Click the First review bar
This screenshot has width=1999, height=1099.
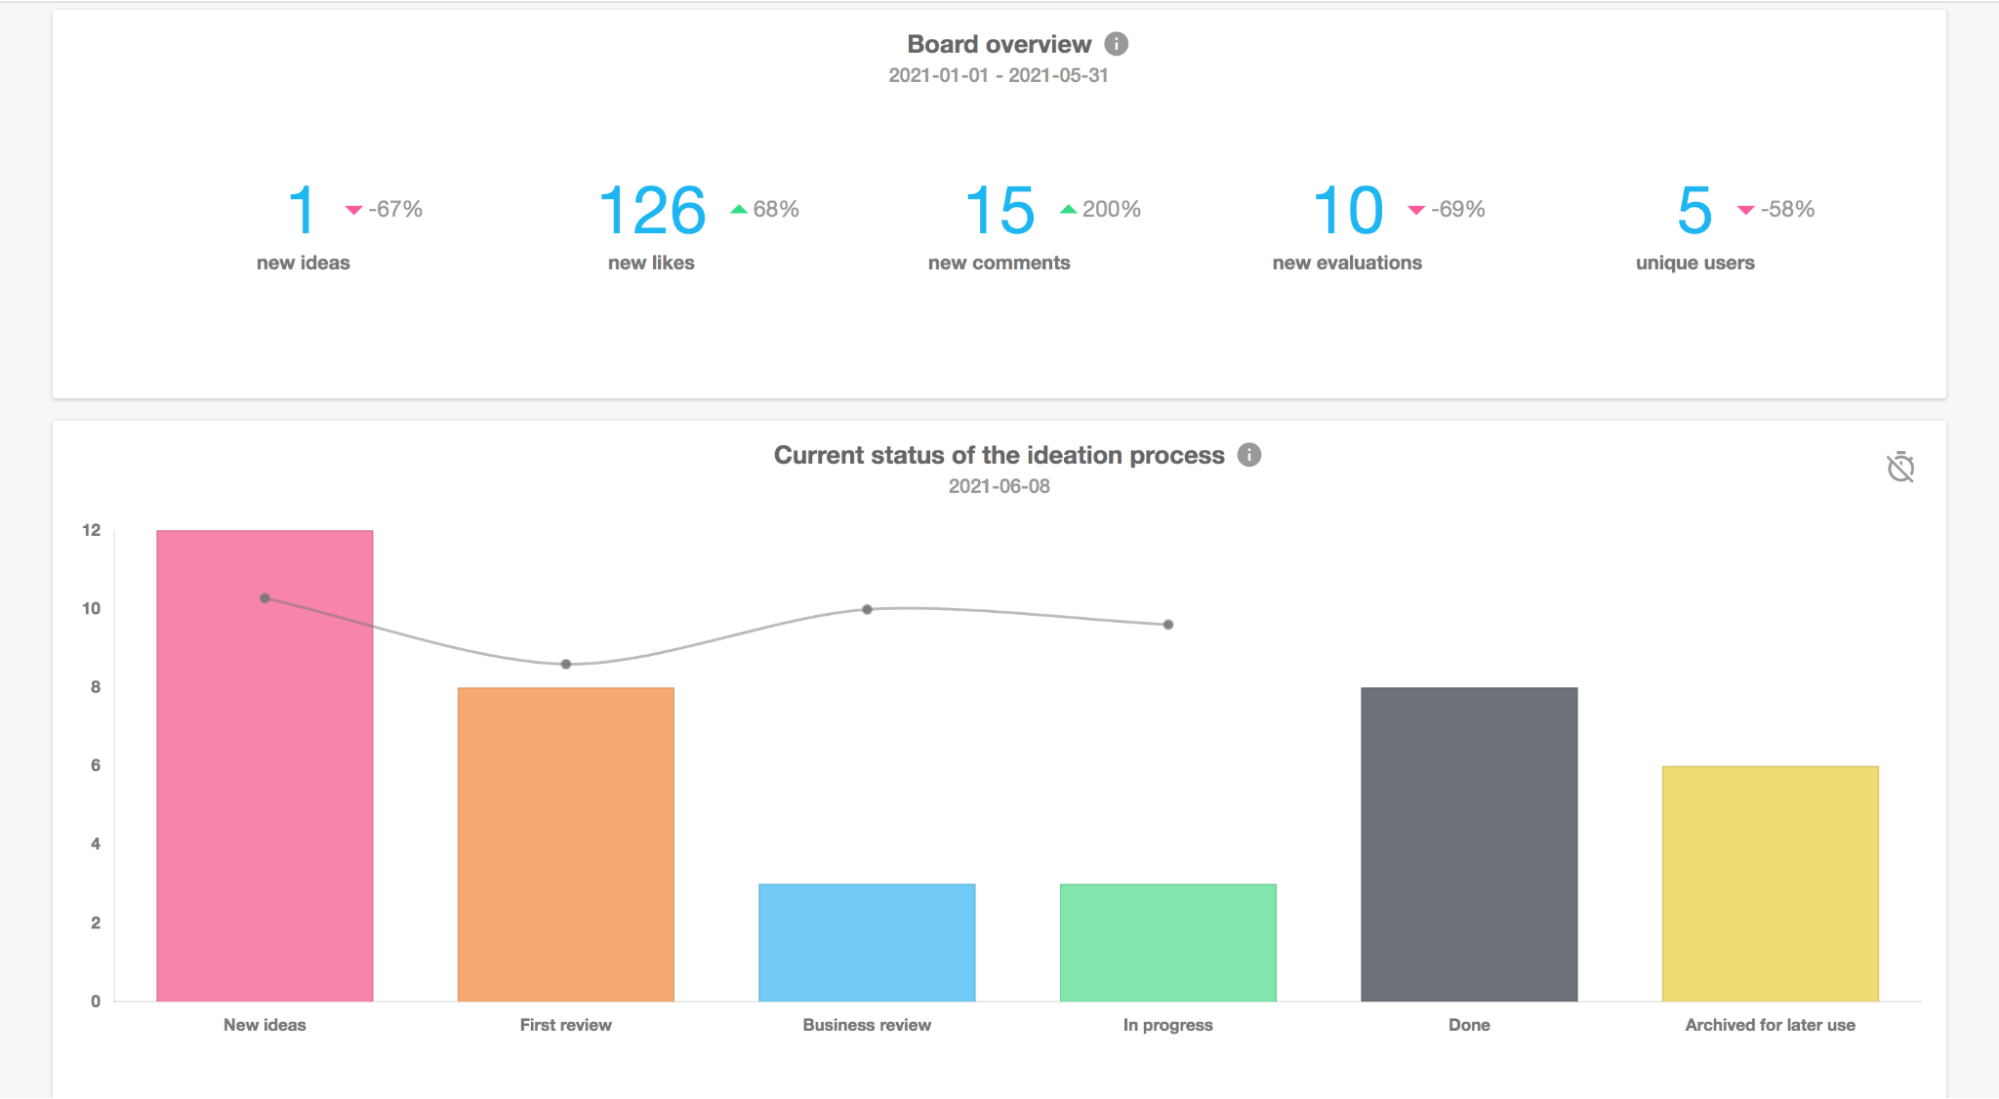coord(566,839)
